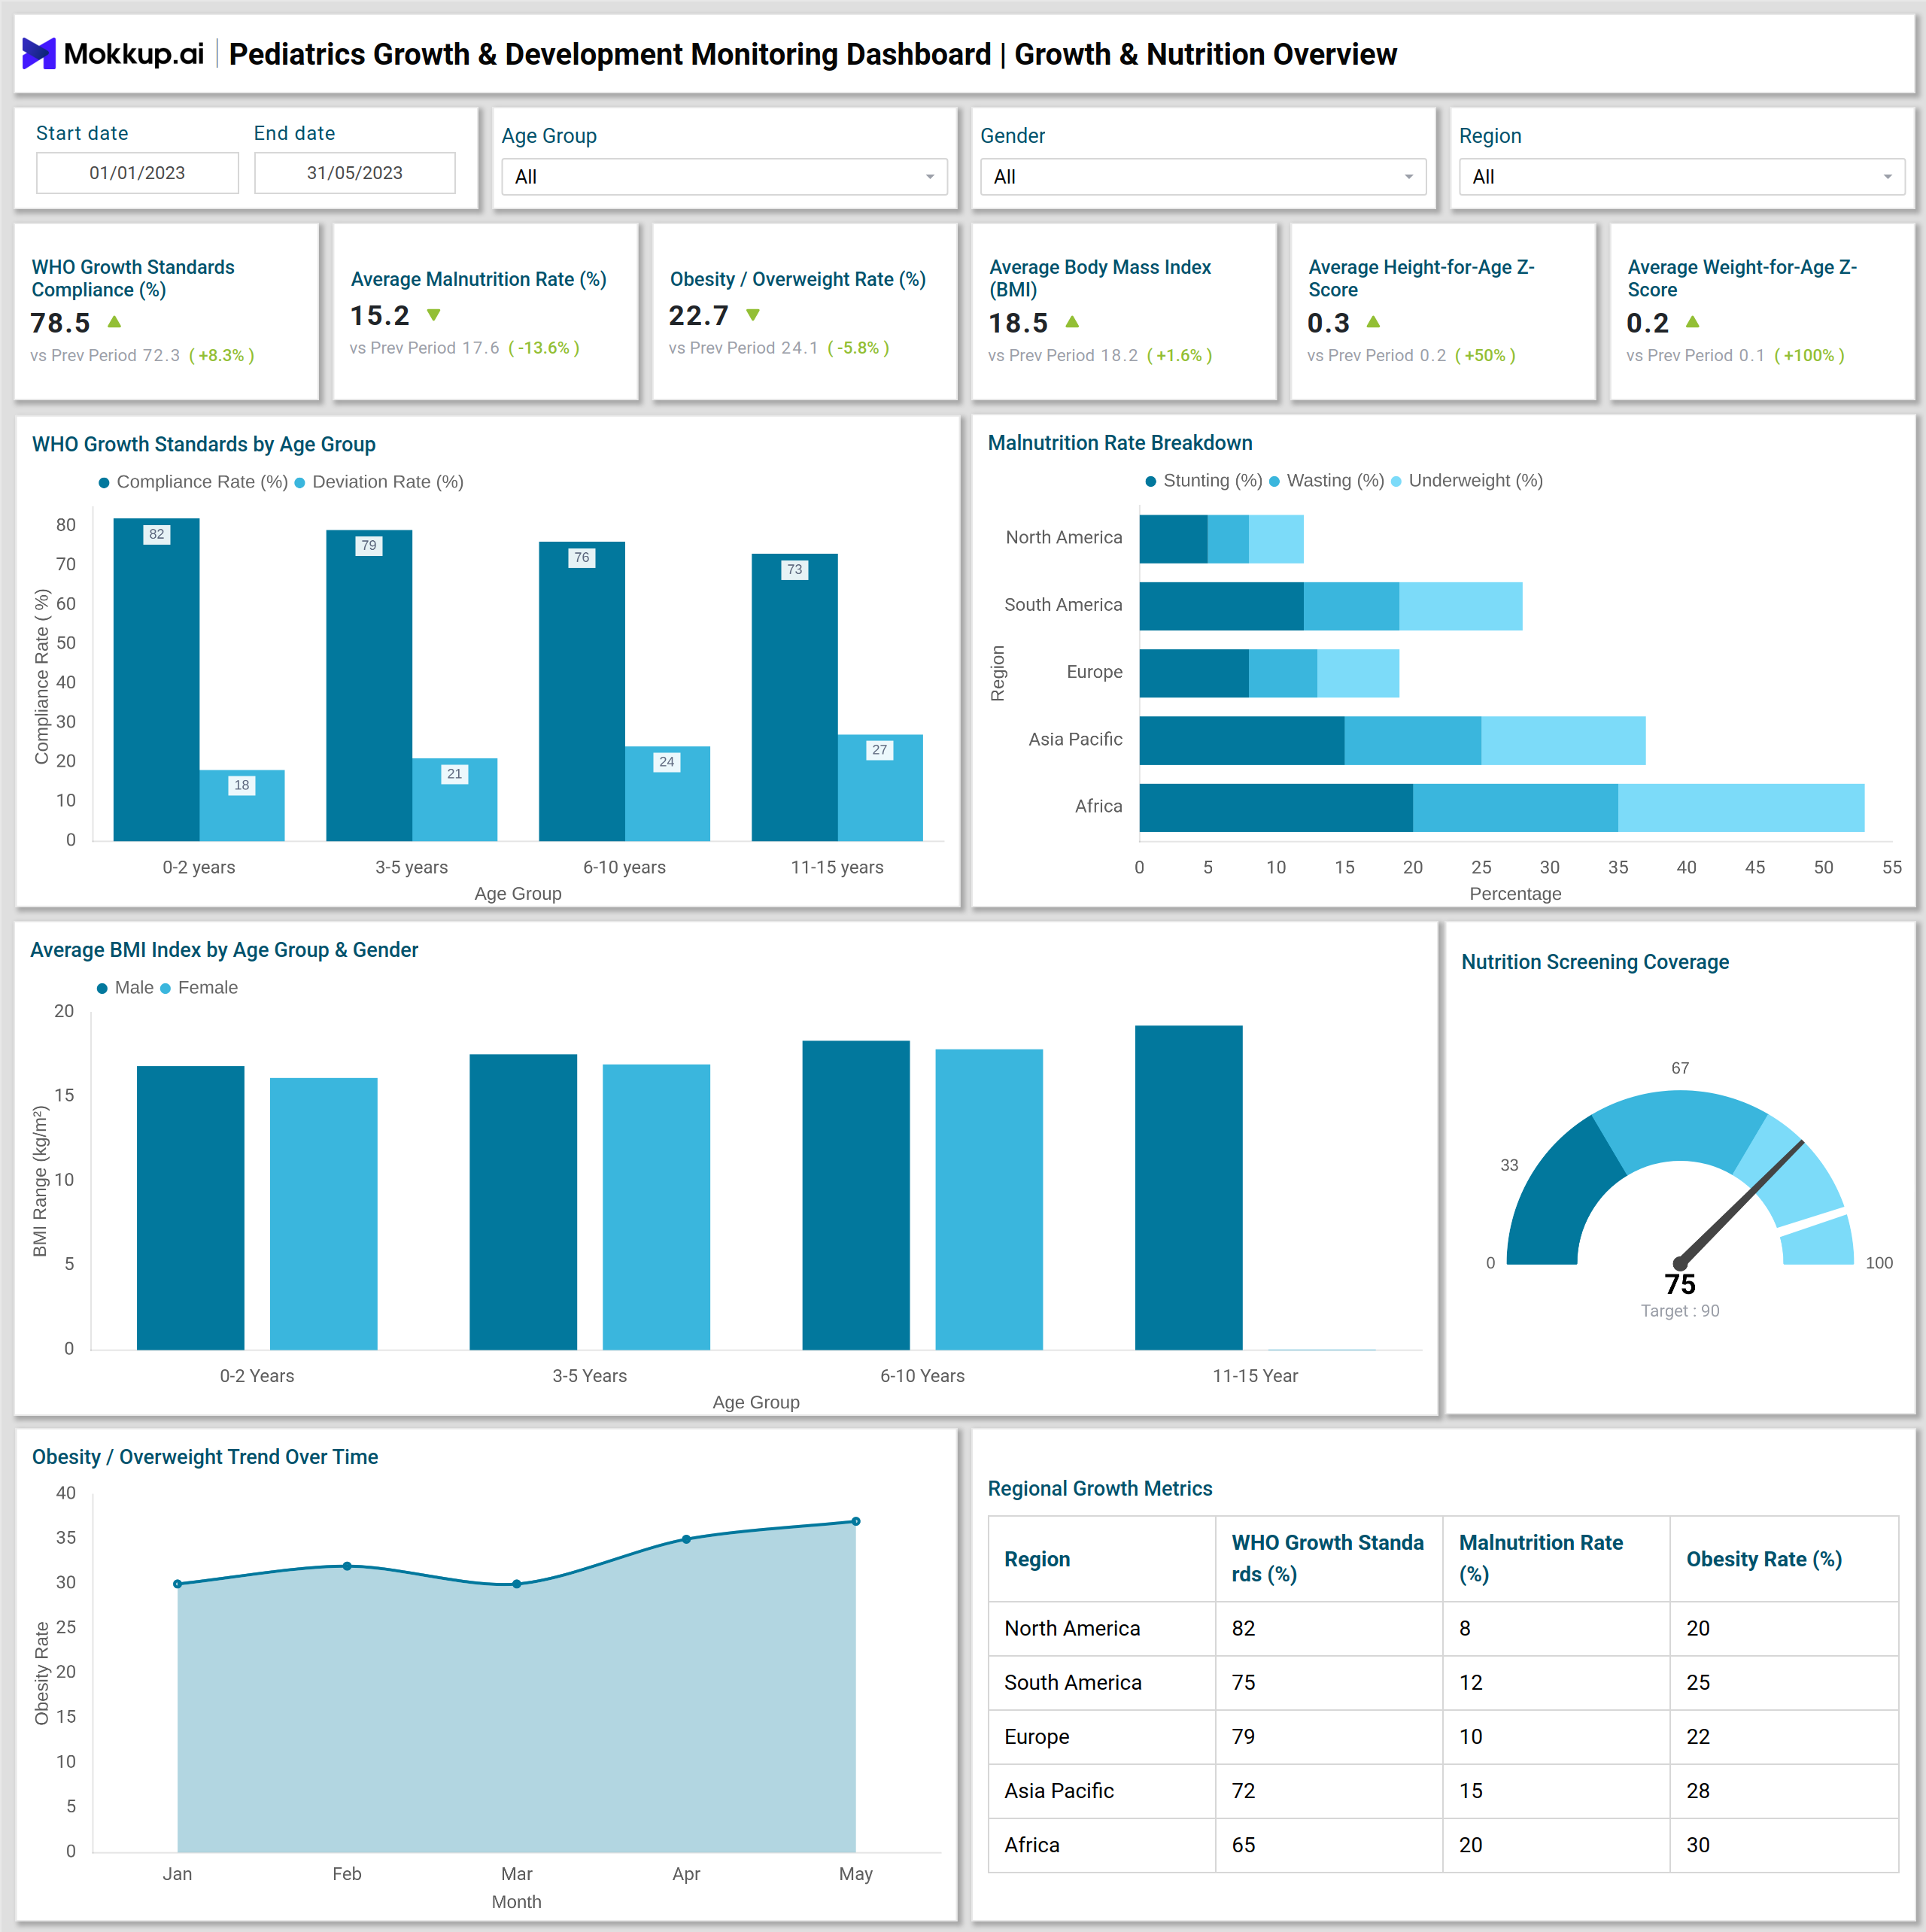This screenshot has height=1932, width=1926.
Task: Sort by Obesity Rate (%) column header
Action: pos(1784,1560)
